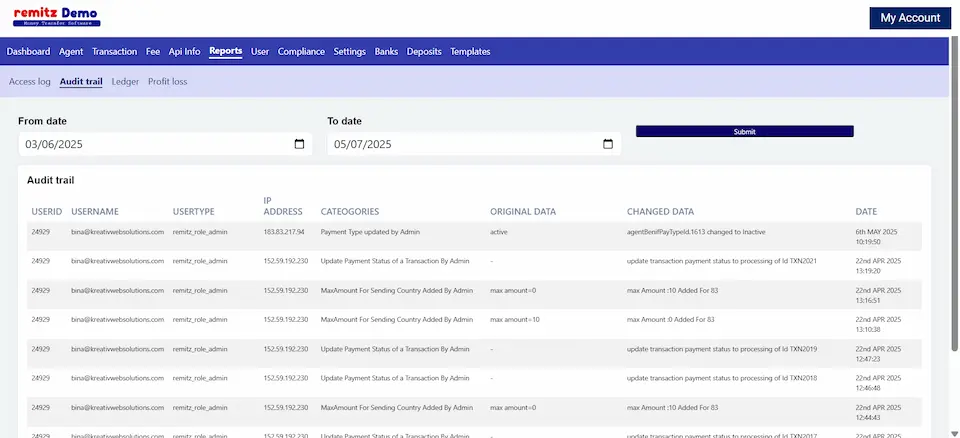Select the Deposits menu item
The height and width of the screenshot is (438, 960).
[x=424, y=51]
